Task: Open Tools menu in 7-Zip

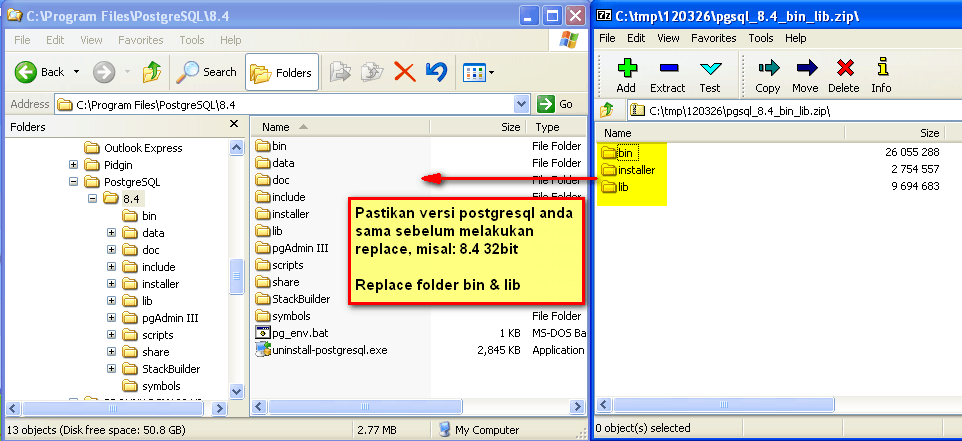Action: 761,38
